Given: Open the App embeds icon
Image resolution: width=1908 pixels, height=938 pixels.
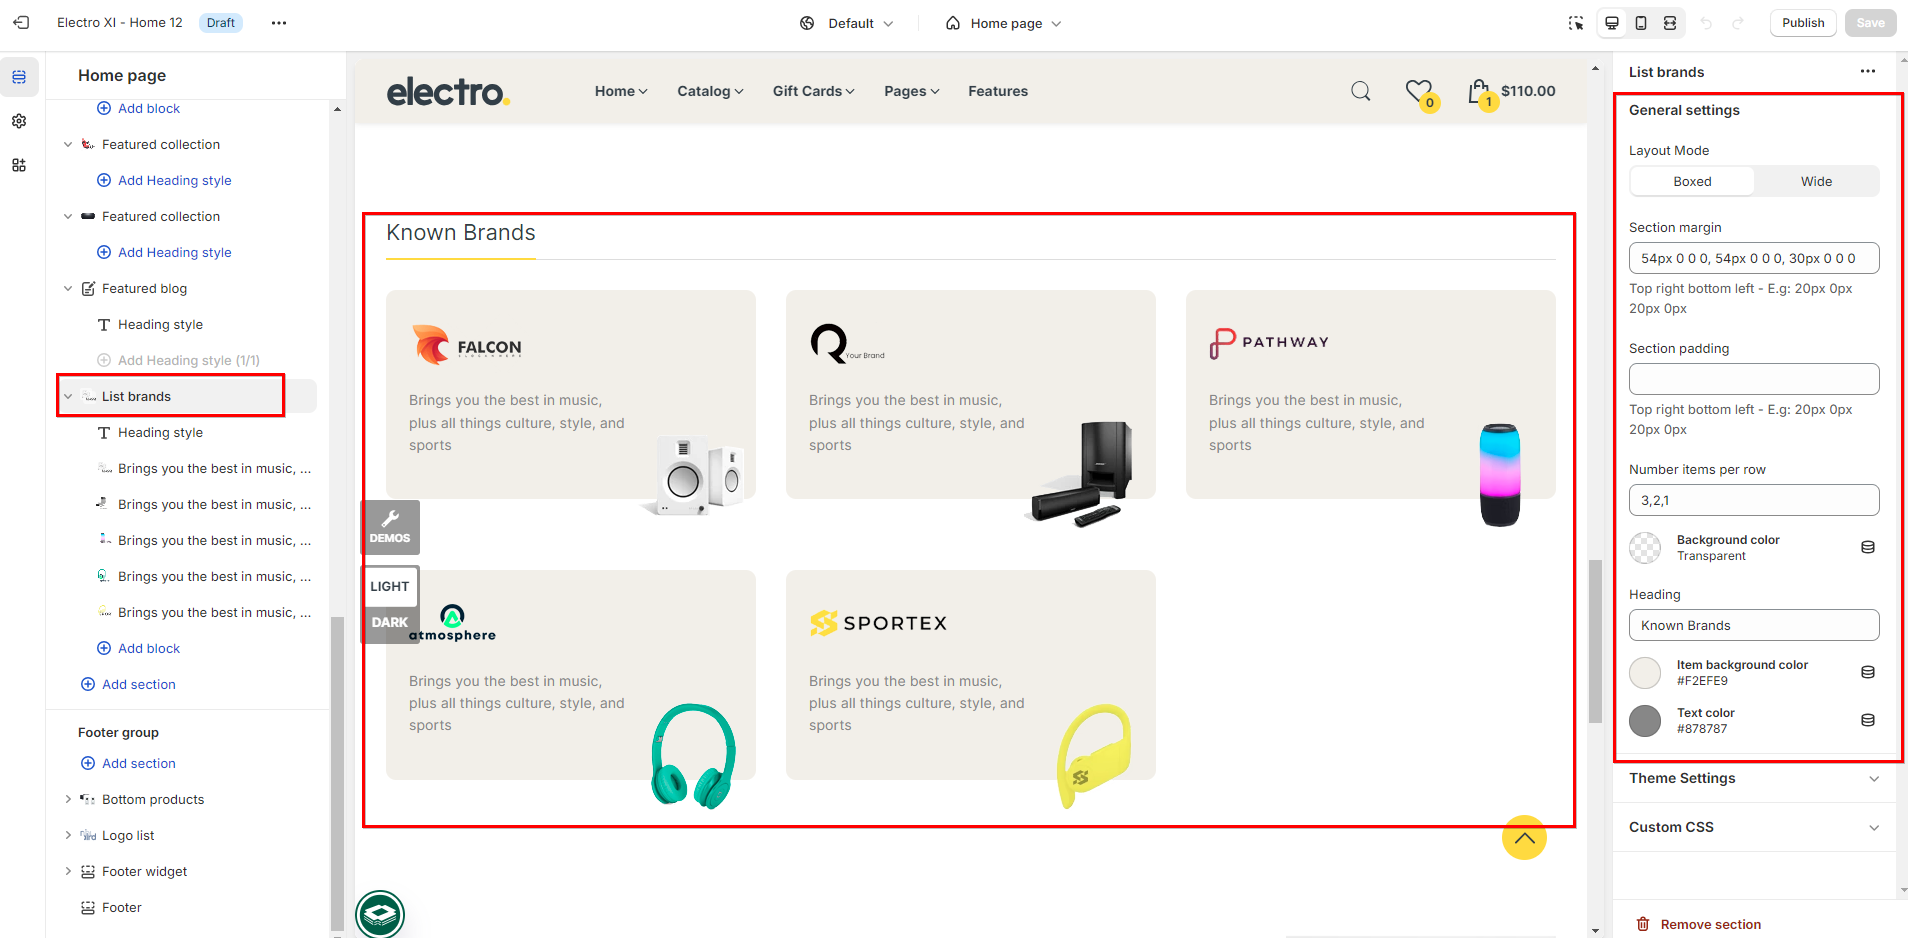Looking at the screenshot, I should pos(19,165).
